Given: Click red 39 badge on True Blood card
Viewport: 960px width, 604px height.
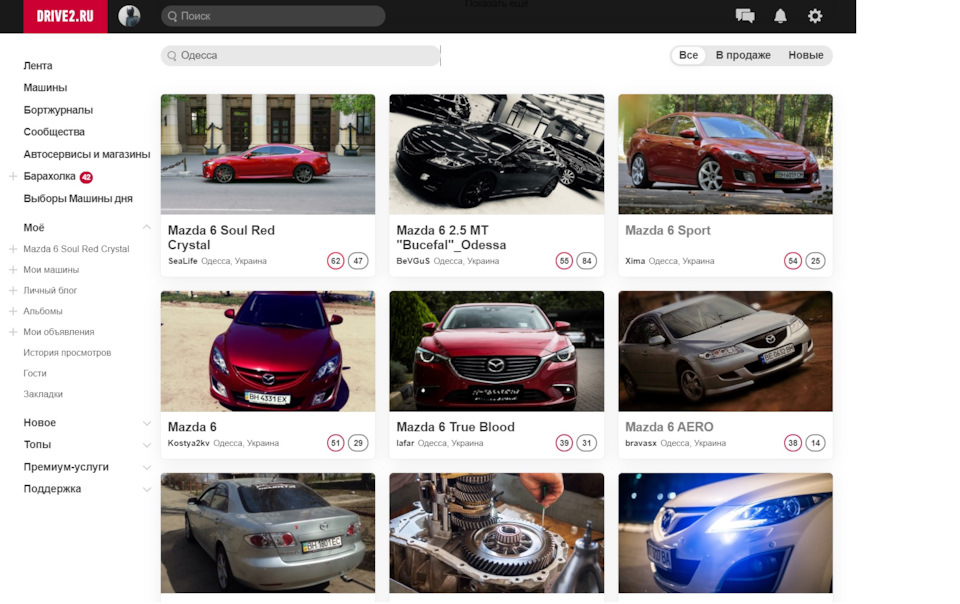Looking at the screenshot, I should 564,443.
